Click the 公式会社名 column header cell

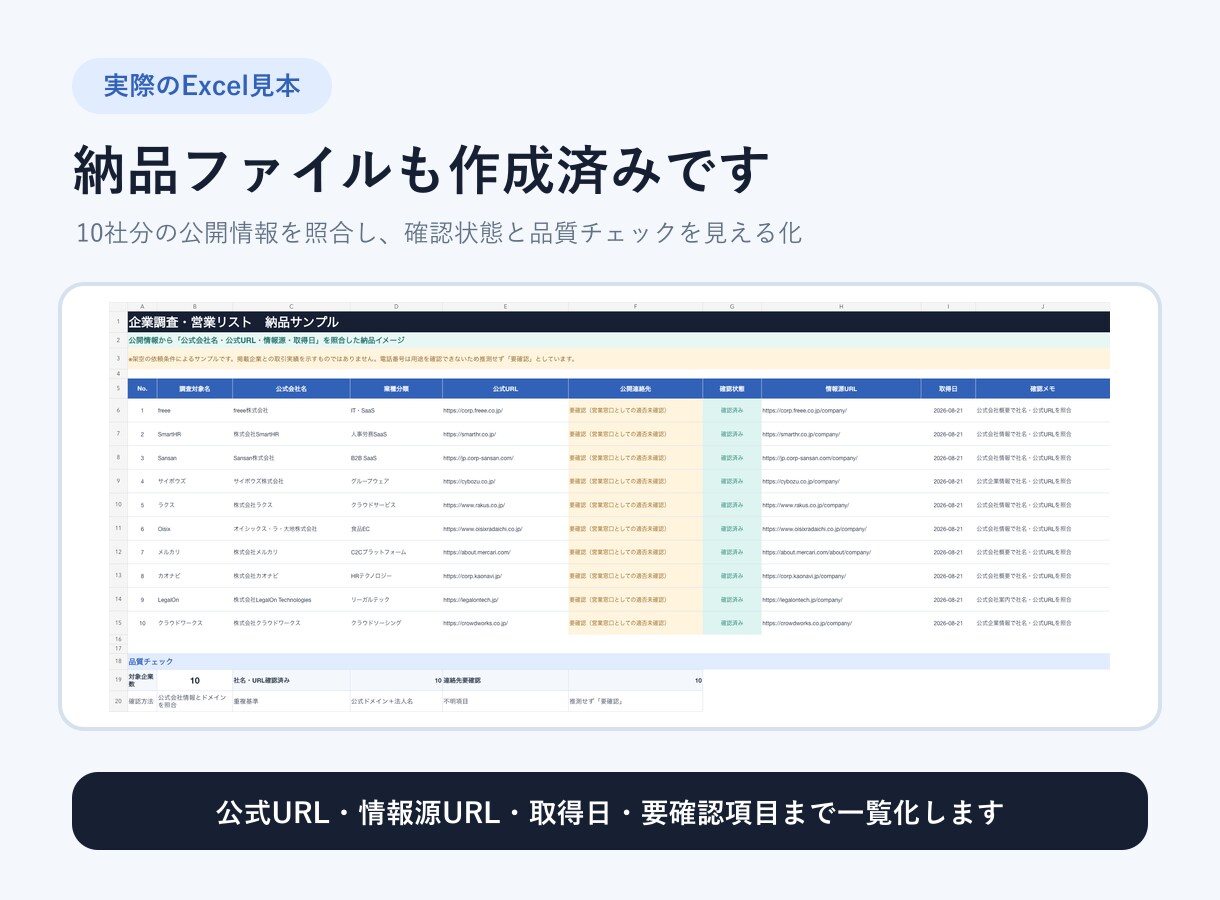click(x=291, y=388)
